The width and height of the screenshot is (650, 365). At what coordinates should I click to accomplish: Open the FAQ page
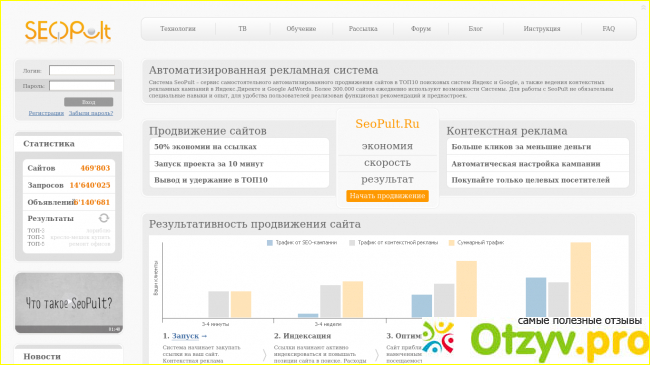609,29
